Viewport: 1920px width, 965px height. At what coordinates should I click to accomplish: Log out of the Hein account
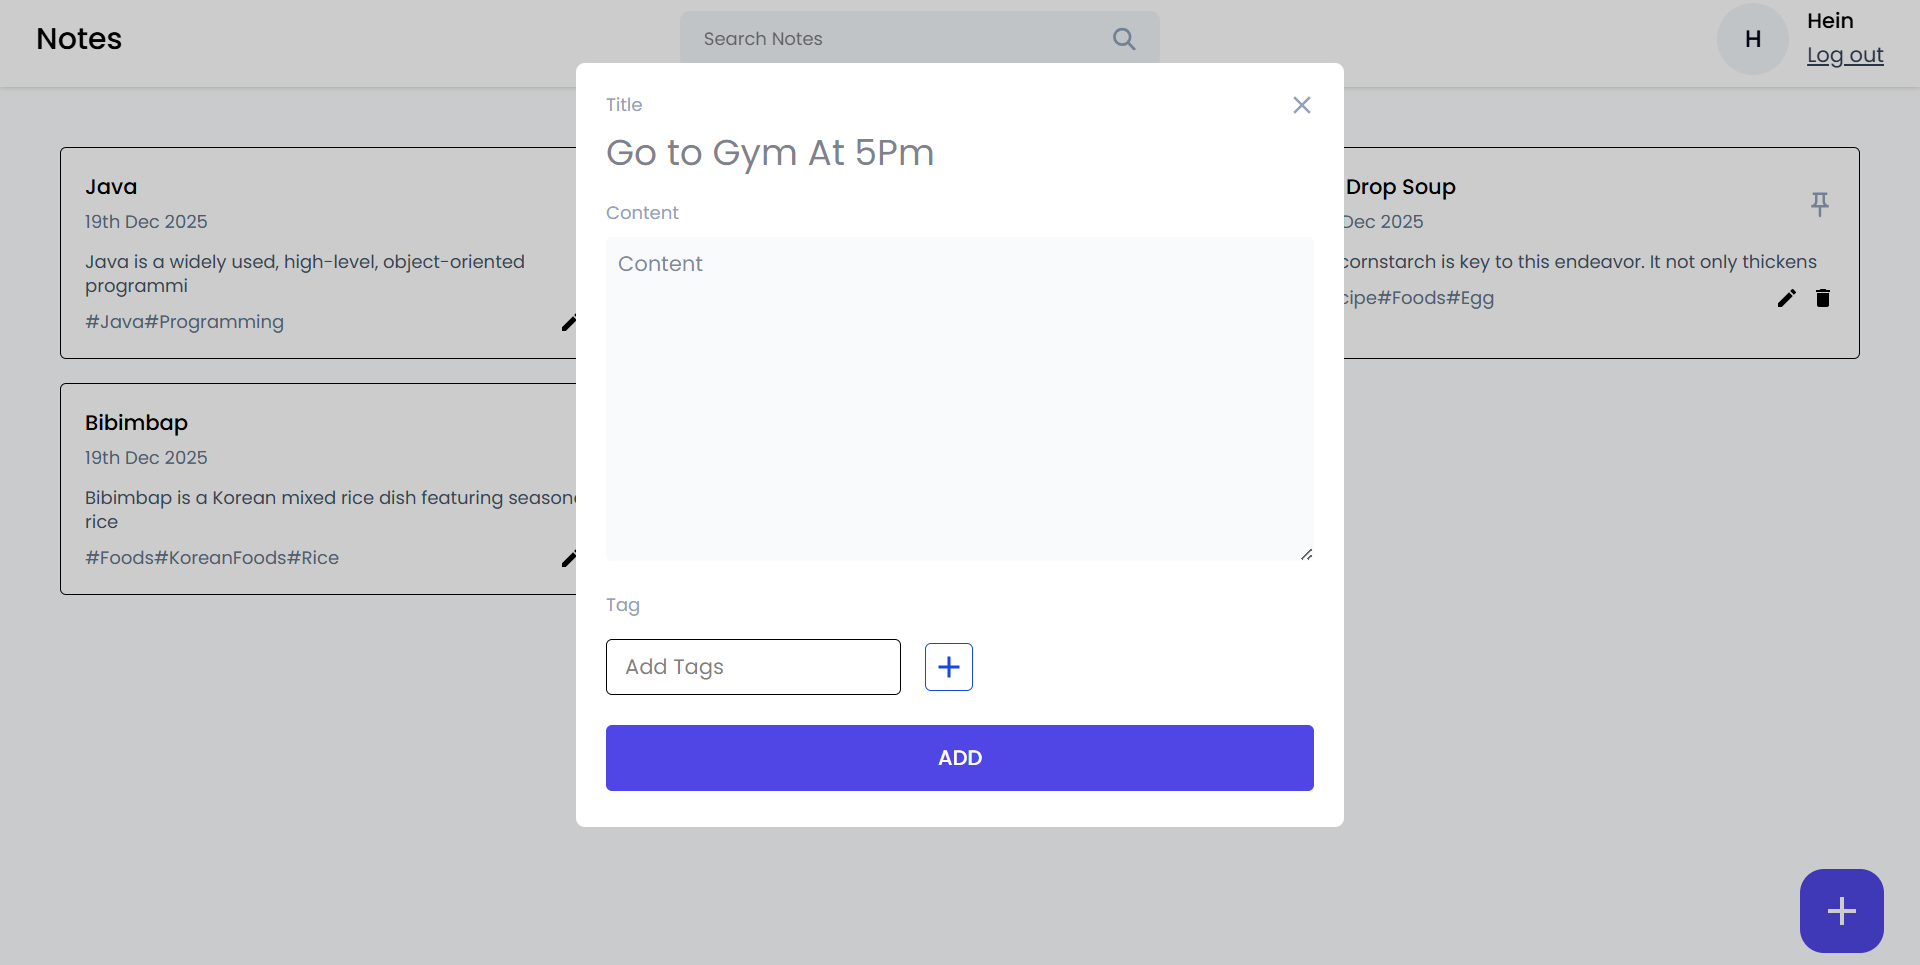[x=1844, y=55]
